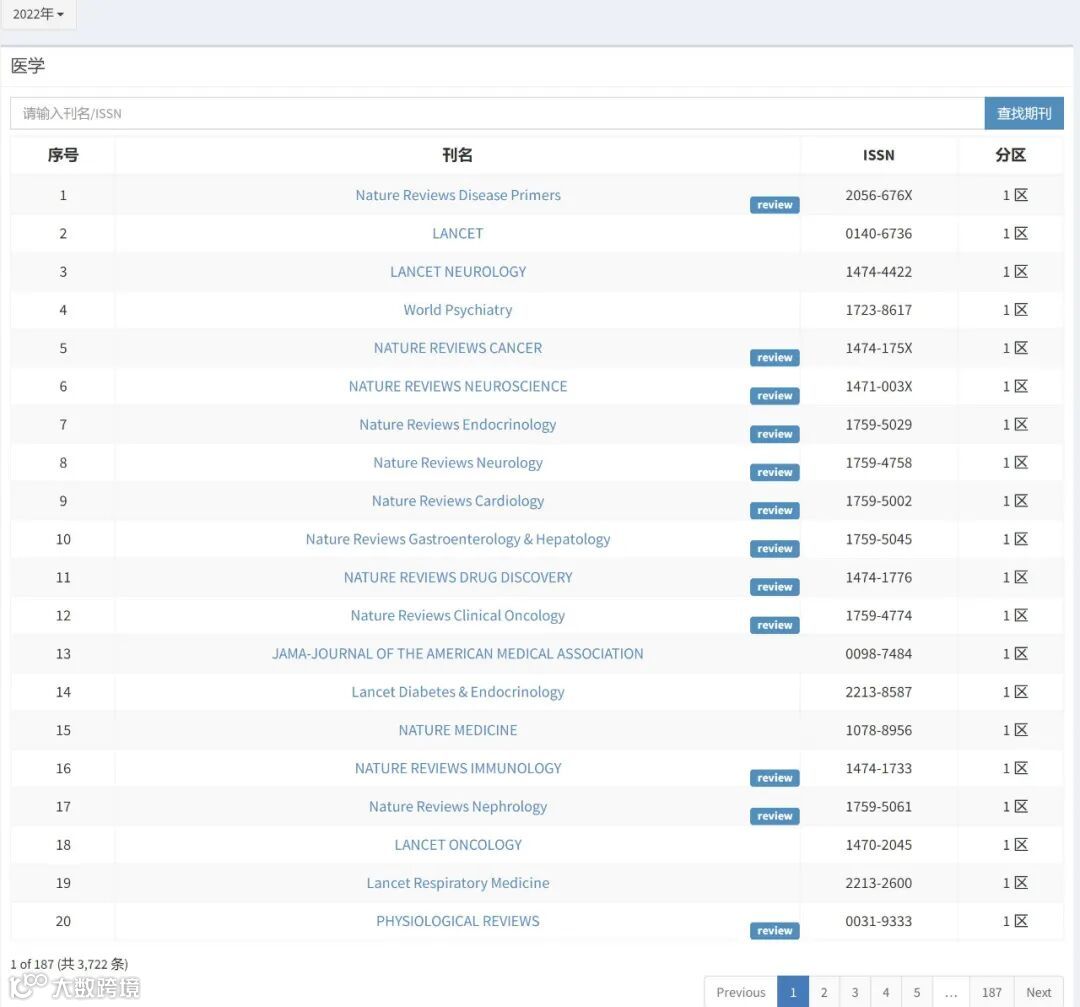This screenshot has height=1007, width=1080.
Task: Click review badge on NATURE REVIEWS IMMUNOLOGY row
Action: point(774,778)
